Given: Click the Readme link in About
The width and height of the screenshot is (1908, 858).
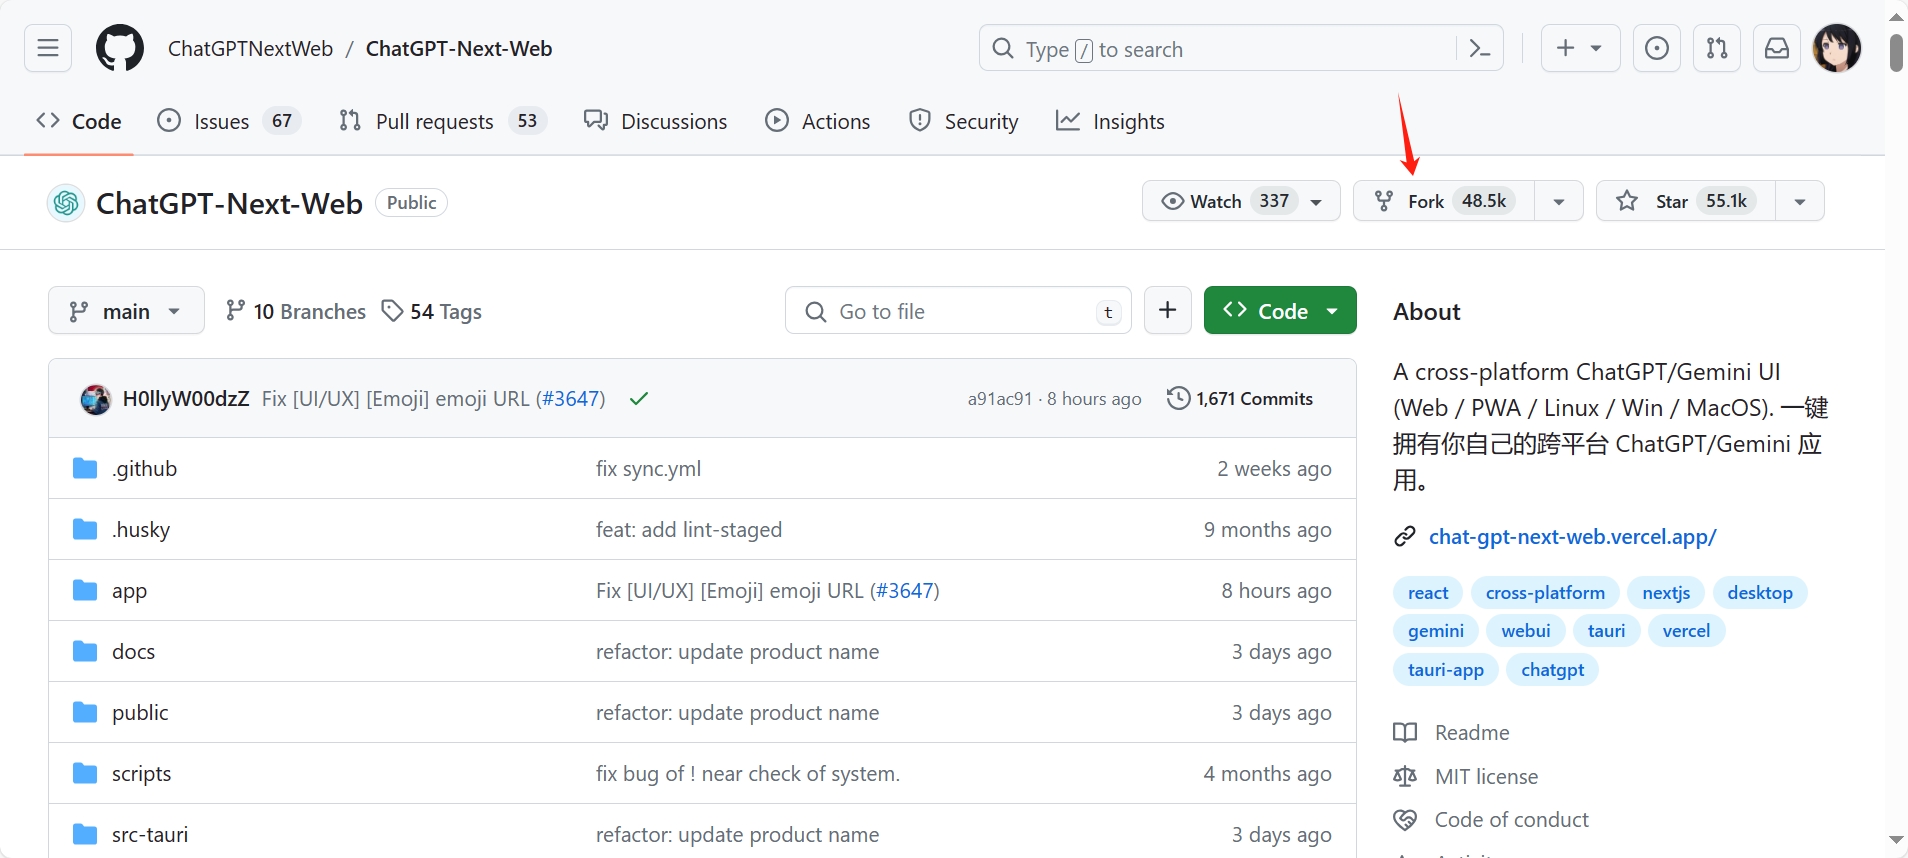Looking at the screenshot, I should 1471,732.
